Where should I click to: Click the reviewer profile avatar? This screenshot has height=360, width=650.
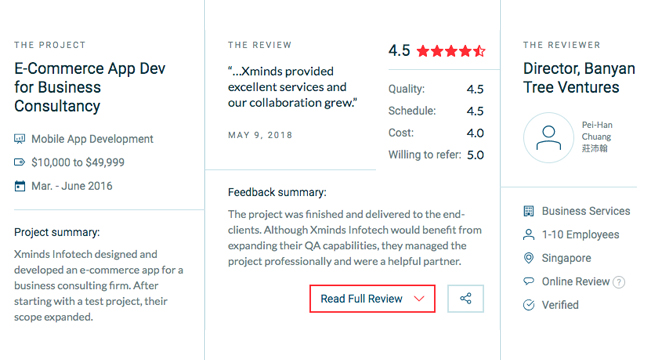coord(548,137)
